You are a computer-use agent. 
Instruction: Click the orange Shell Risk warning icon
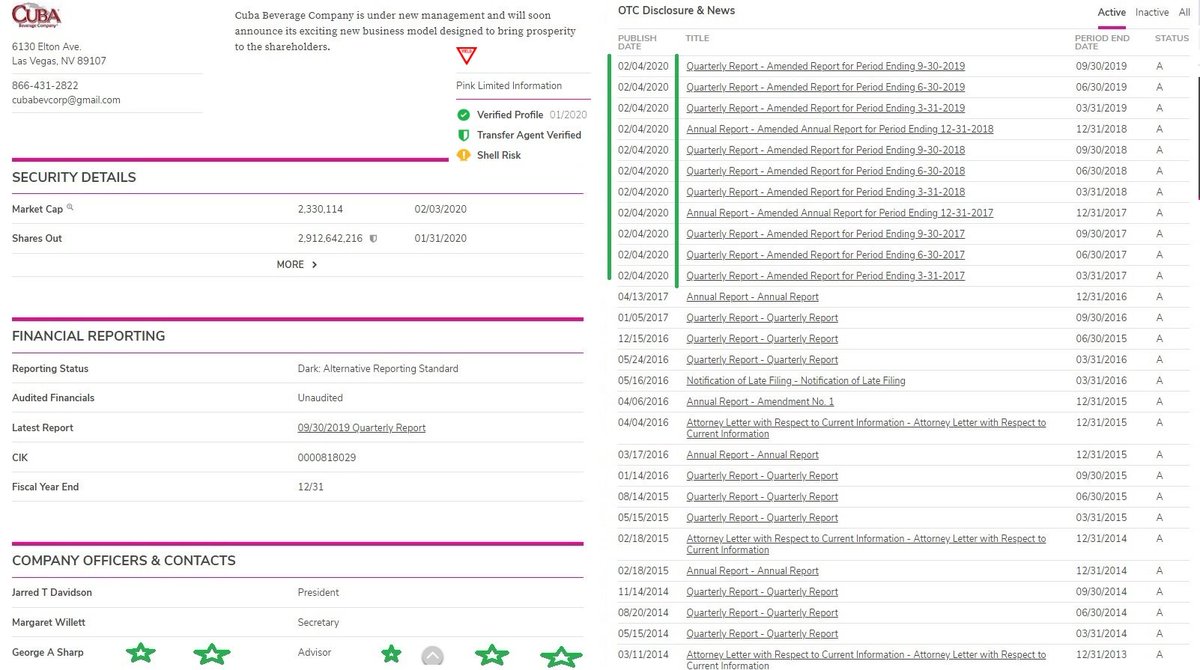coord(463,155)
